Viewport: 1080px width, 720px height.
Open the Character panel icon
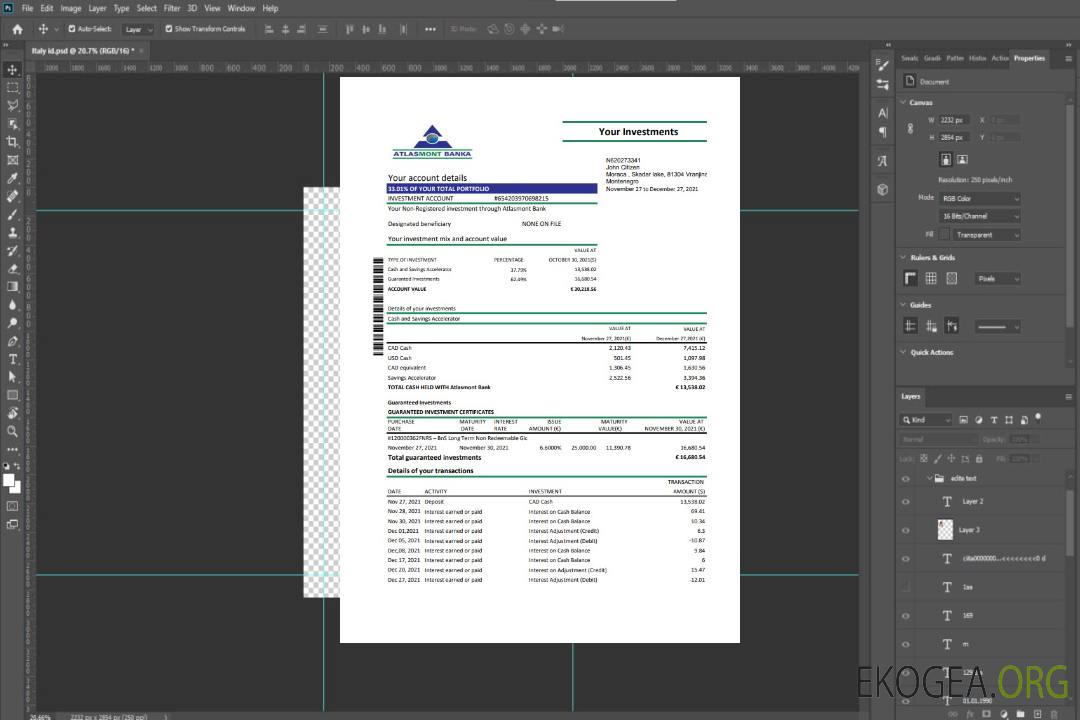[882, 112]
